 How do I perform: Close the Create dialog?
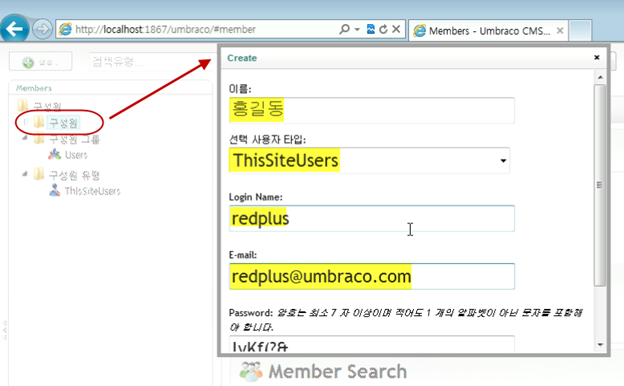pos(597,57)
